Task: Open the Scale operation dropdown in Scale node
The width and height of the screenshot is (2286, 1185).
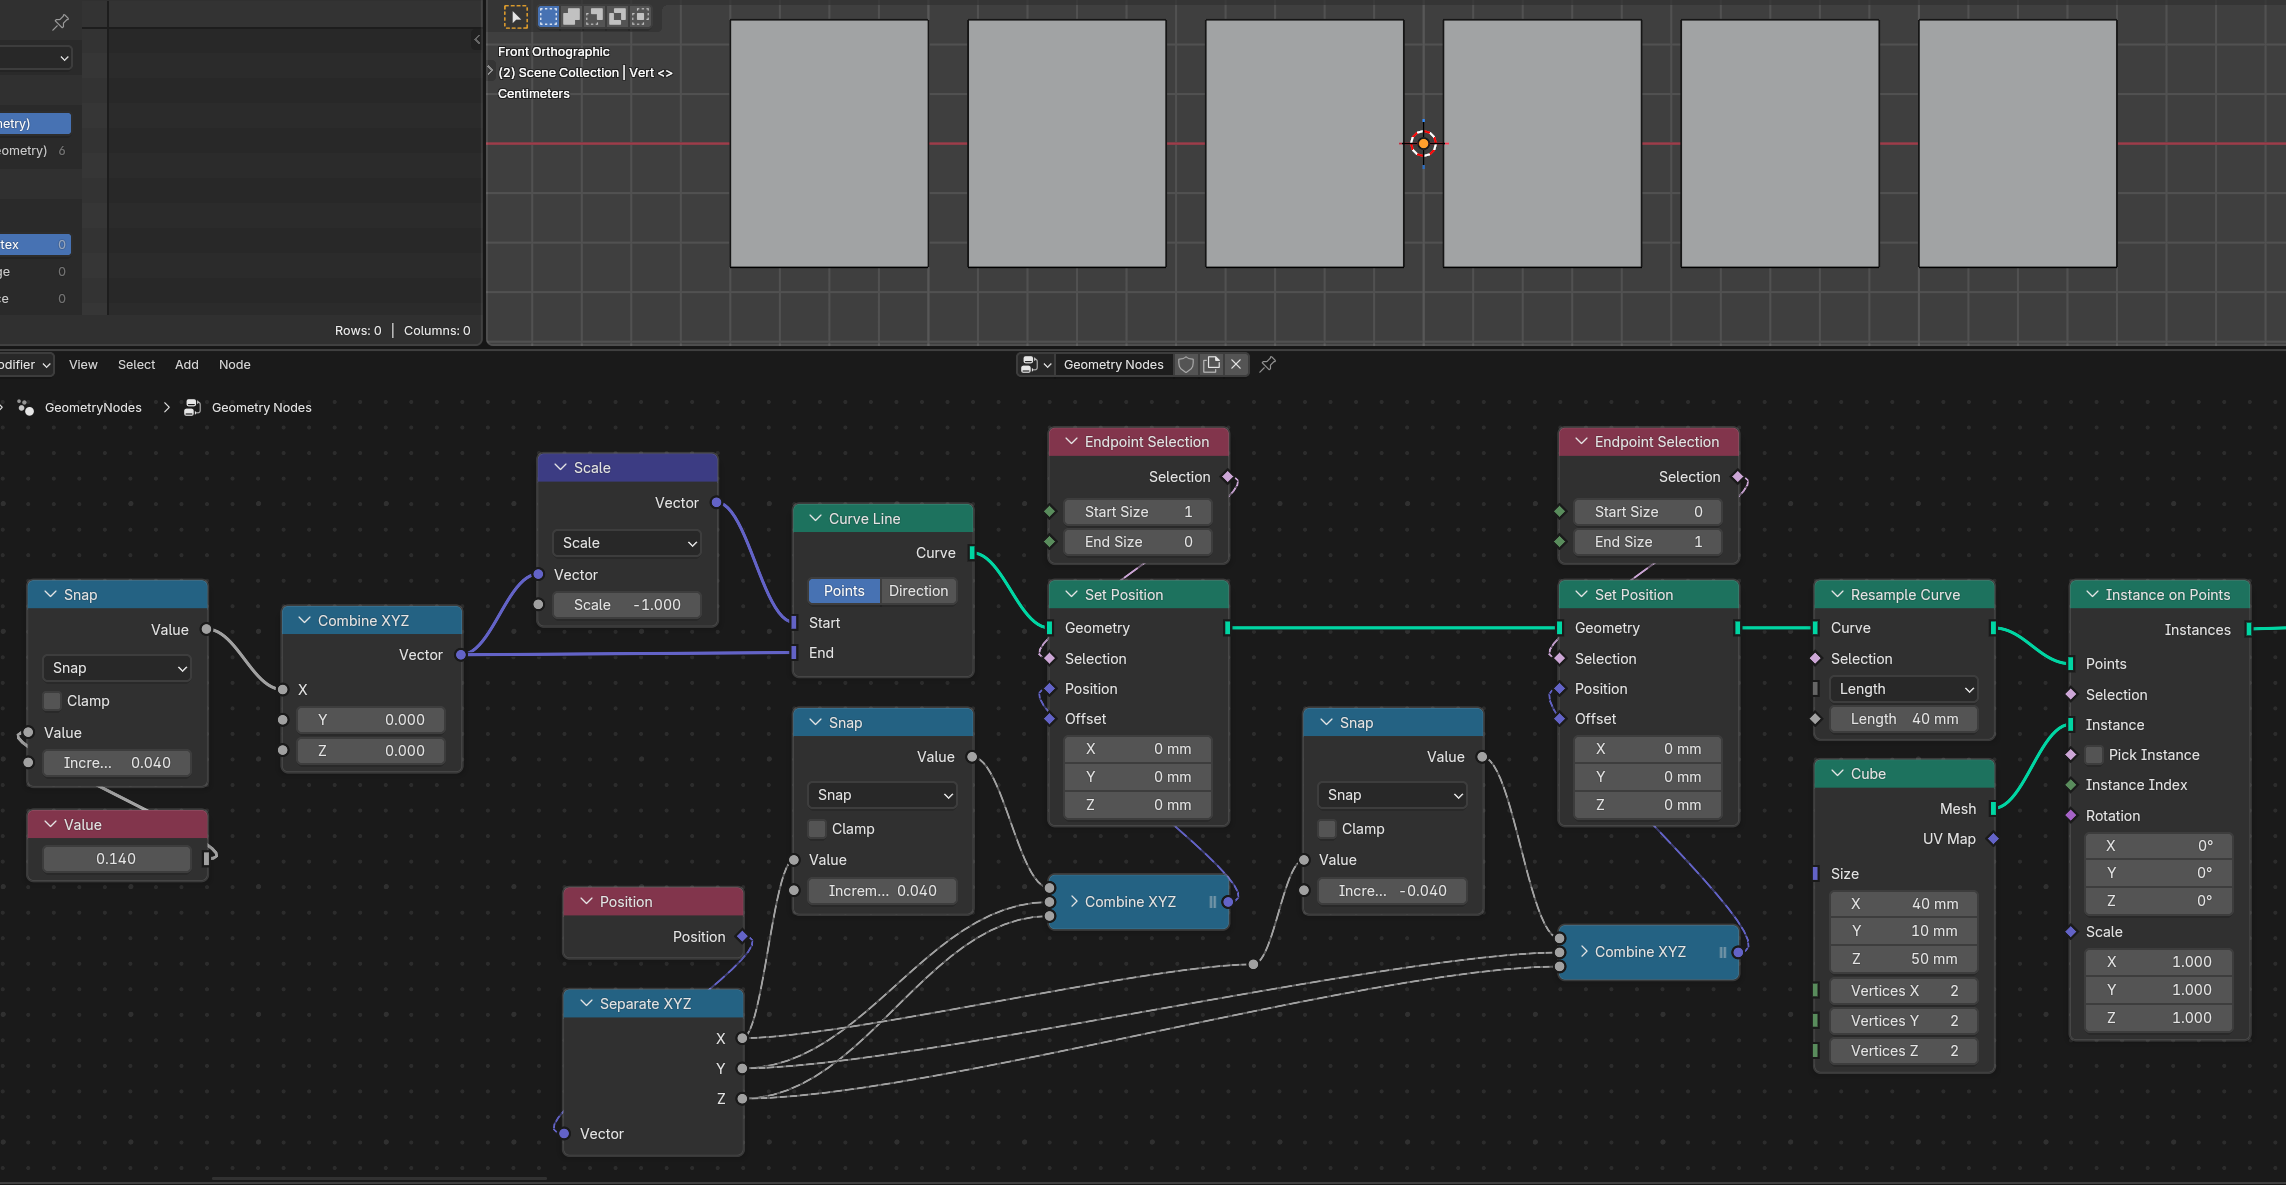Action: tap(627, 543)
